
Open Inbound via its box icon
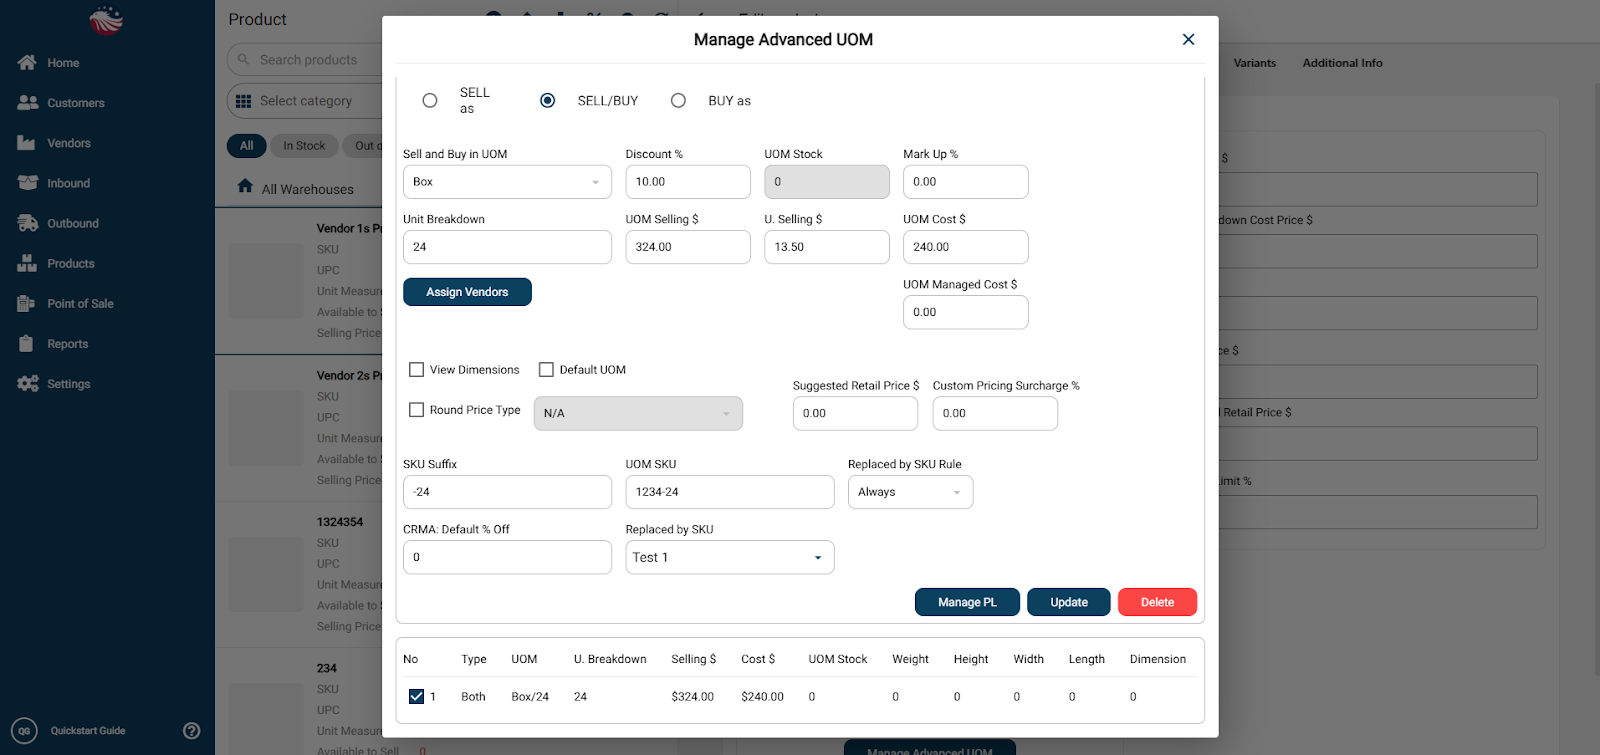pos(28,183)
